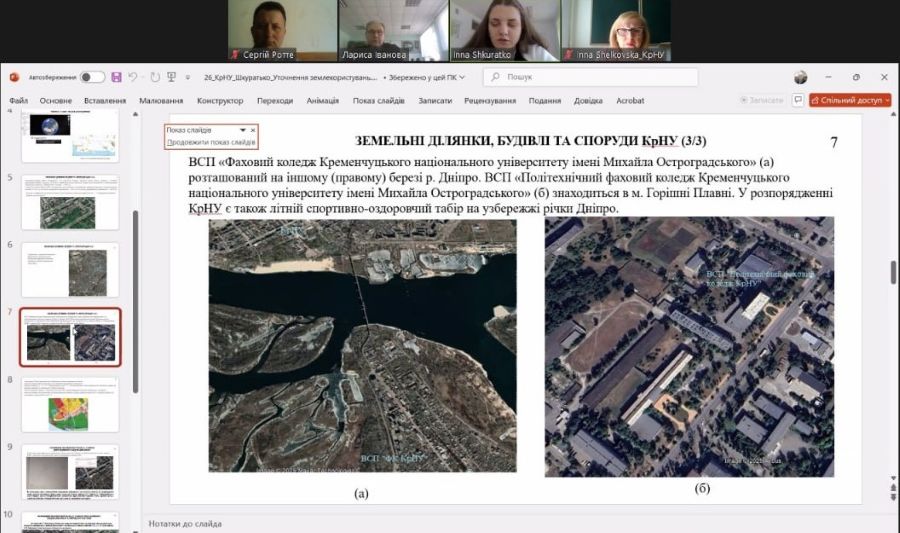Restore down the PowerPoint window
Image resolution: width=900 pixels, height=533 pixels.
(x=856, y=77)
